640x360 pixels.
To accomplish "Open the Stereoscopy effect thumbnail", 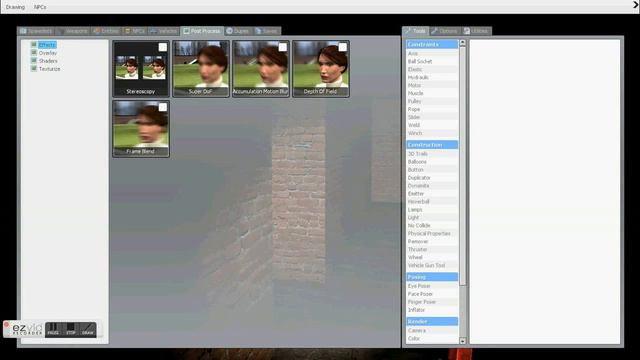I will [x=141, y=69].
